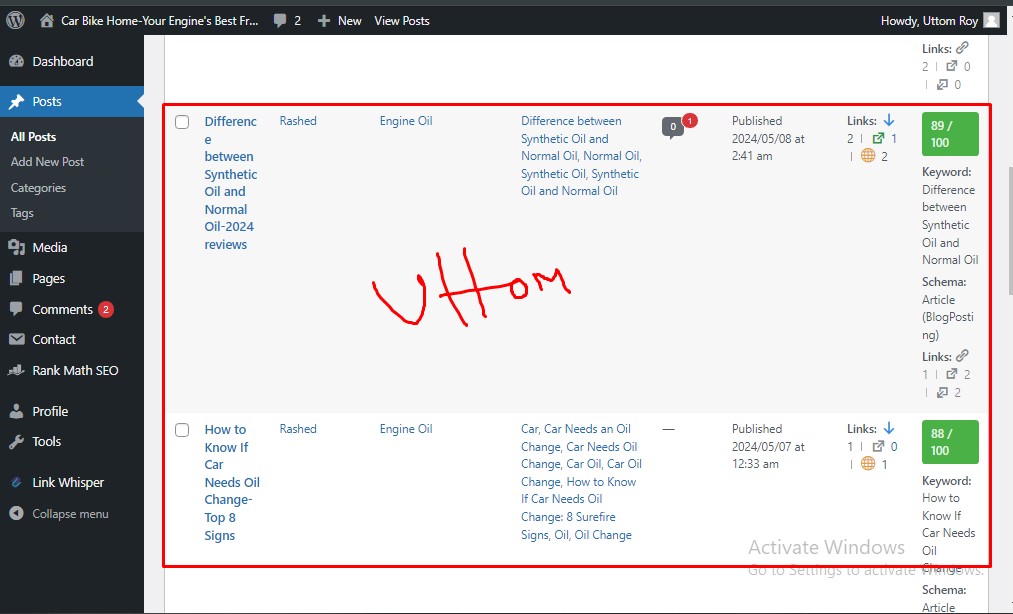Viewport: 1013px width, 614px height.
Task: Click external globe link icon in Synthetic Oil row
Action: (x=868, y=156)
